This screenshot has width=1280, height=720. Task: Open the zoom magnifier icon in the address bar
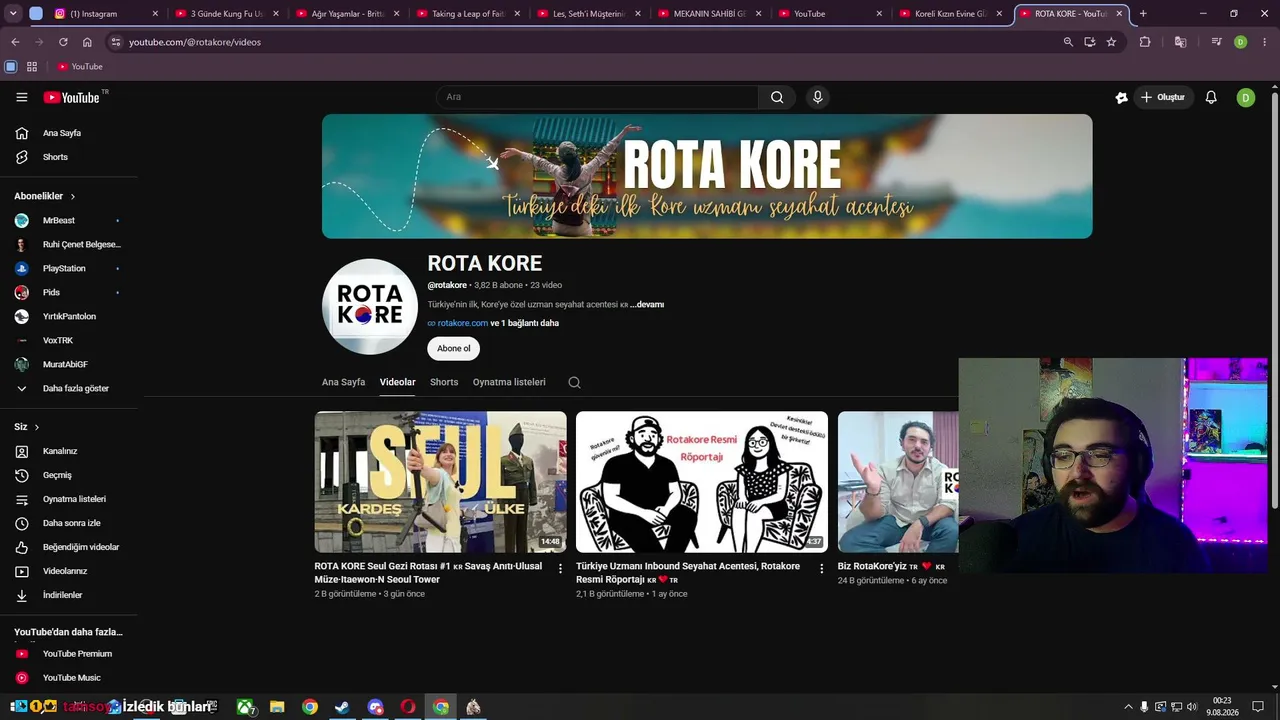coord(1068,42)
